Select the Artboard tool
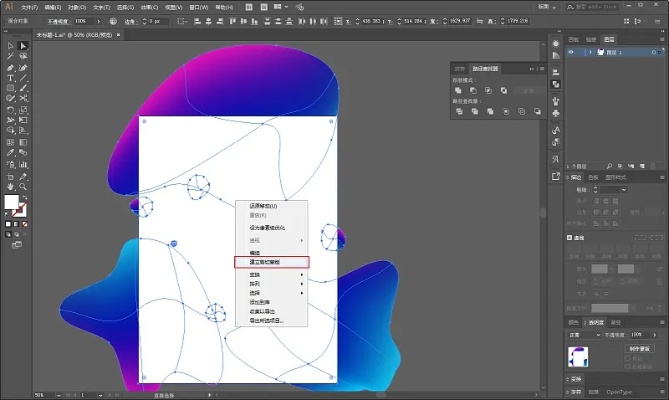 pyautogui.click(x=10, y=177)
